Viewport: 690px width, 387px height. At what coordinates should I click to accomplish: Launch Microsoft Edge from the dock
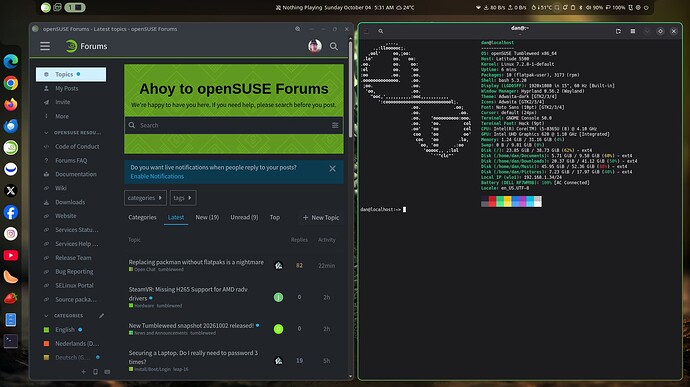pos(11,61)
